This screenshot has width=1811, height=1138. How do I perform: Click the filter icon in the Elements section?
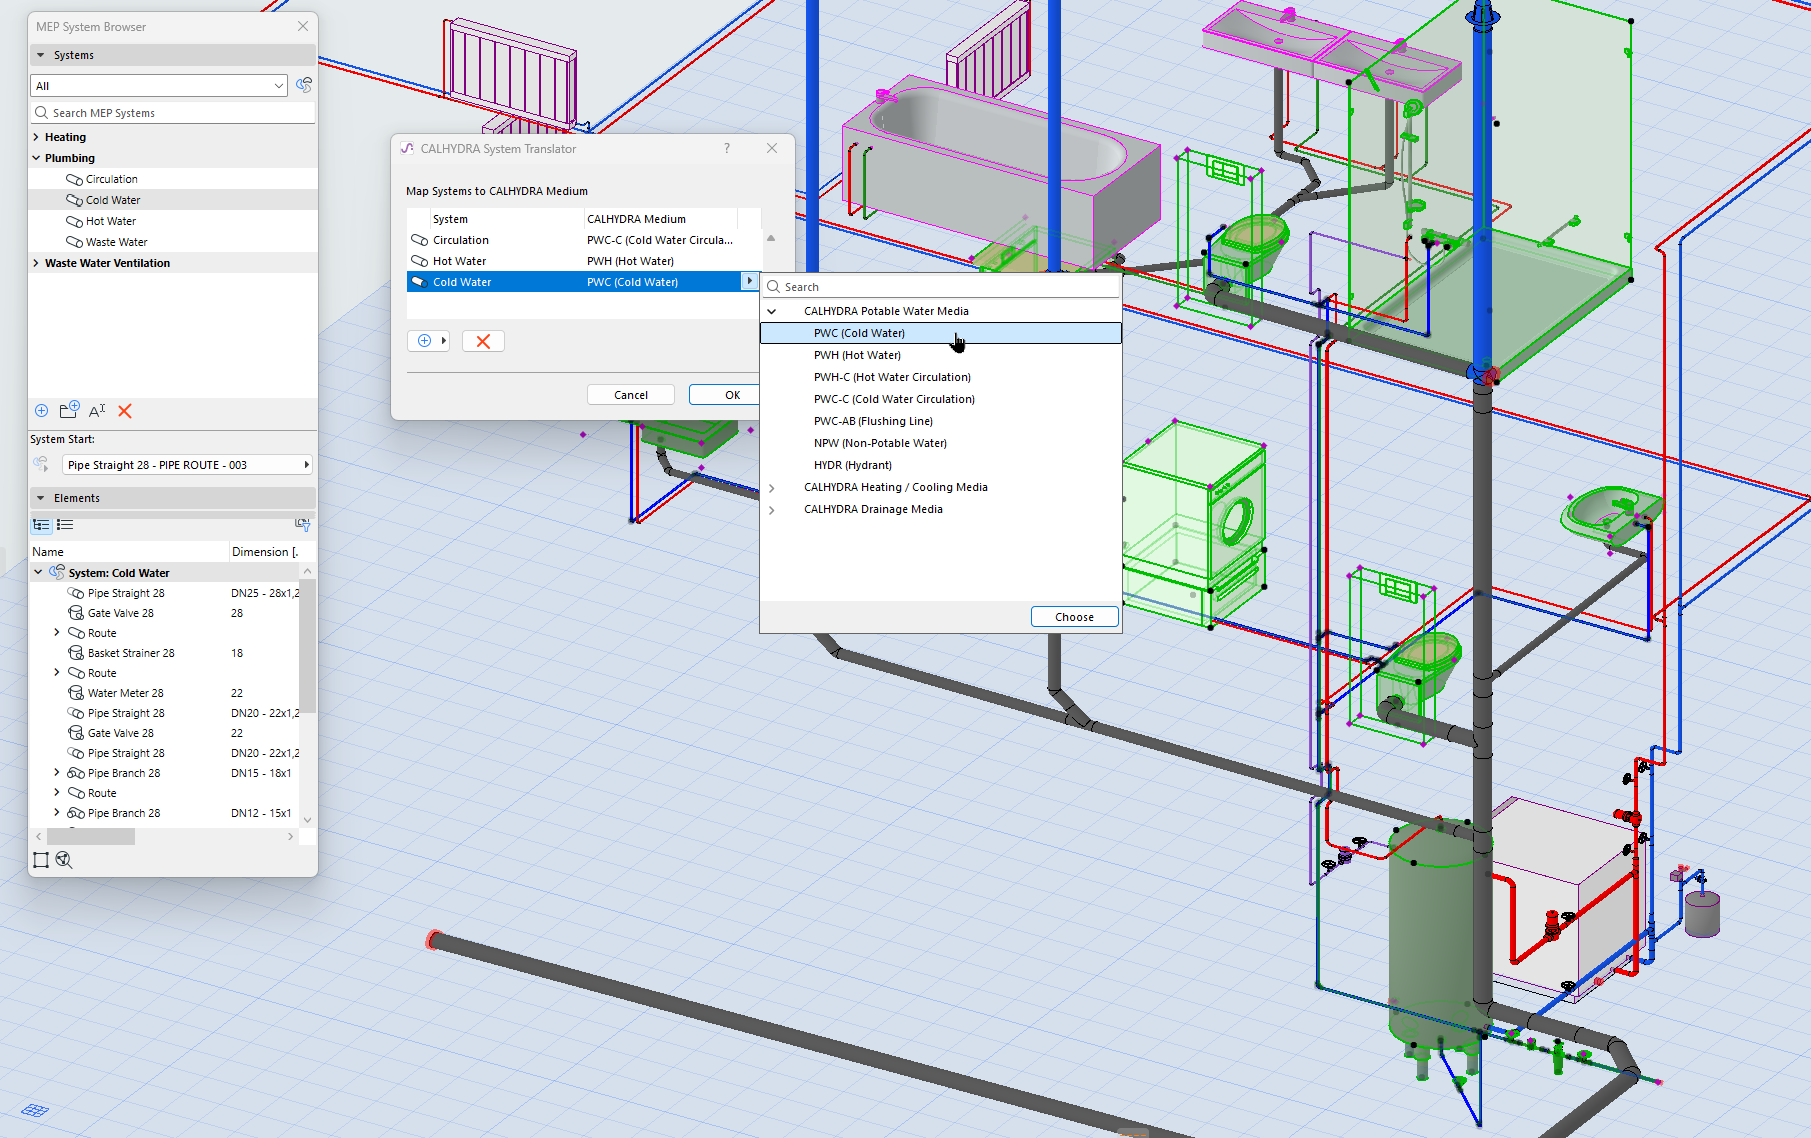point(302,524)
